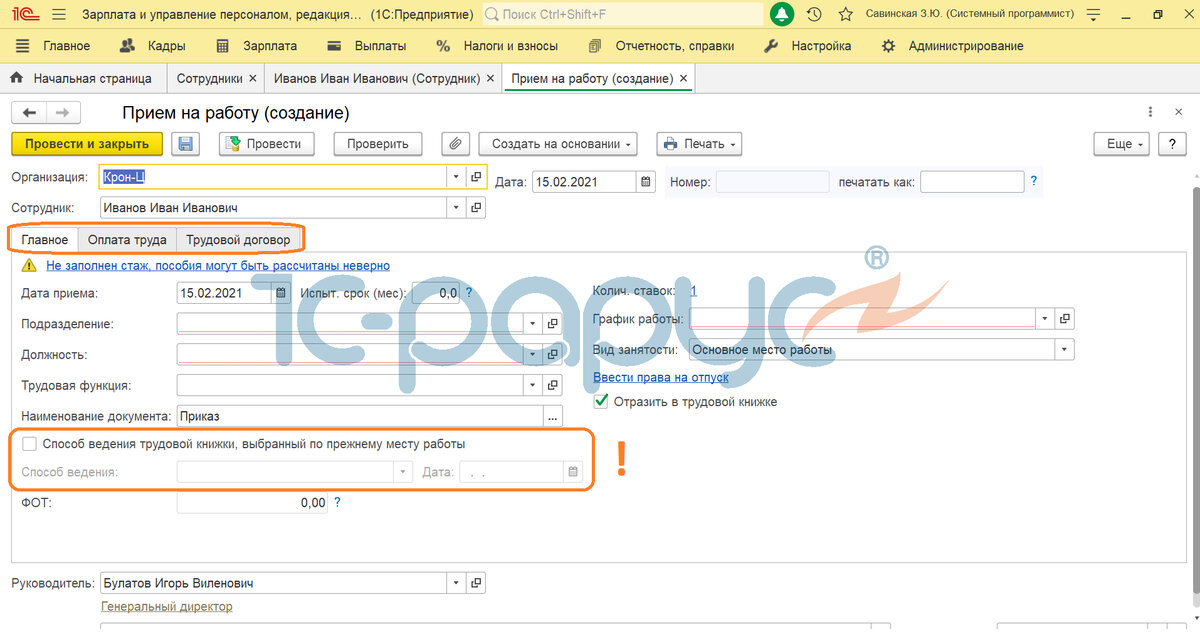Screen dimensions: 1200x639
Task: Show help for печатать как question mark
Action: [1034, 182]
